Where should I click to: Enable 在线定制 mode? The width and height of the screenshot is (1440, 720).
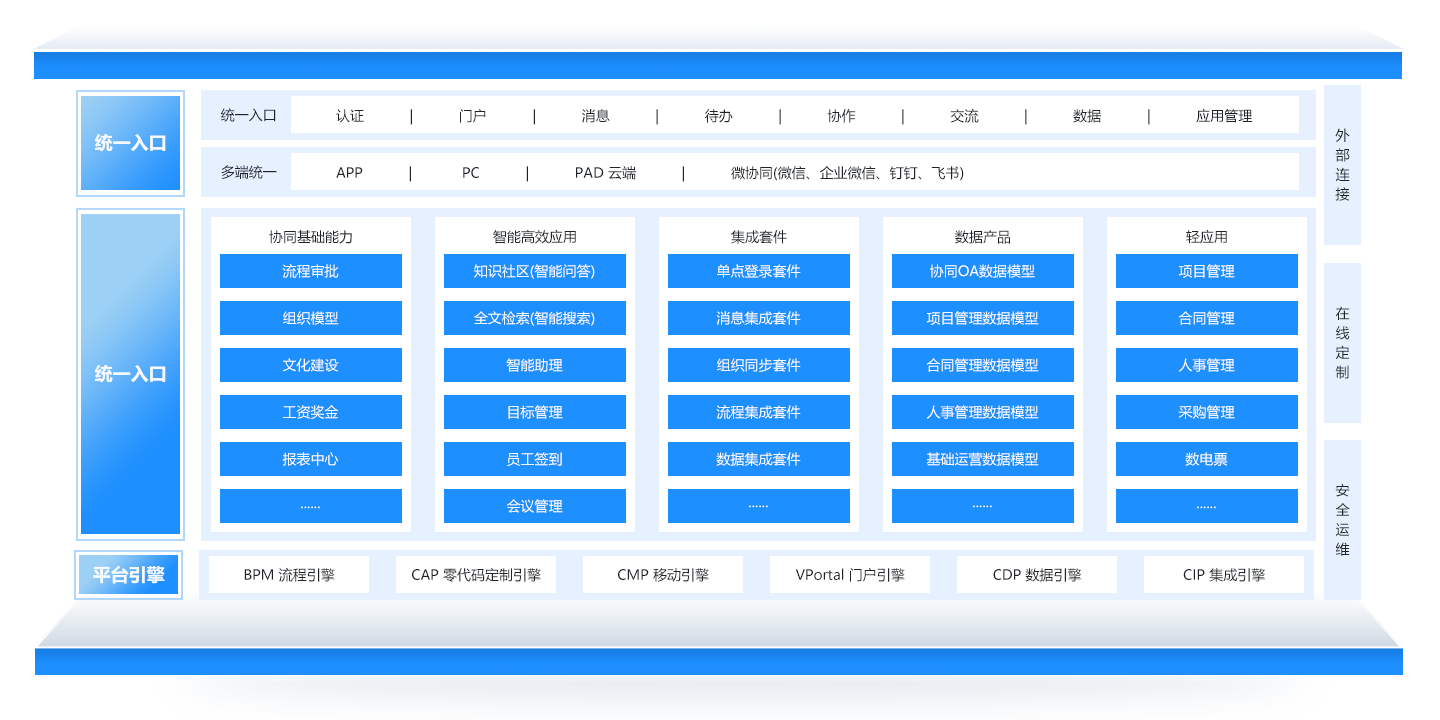coord(1341,338)
